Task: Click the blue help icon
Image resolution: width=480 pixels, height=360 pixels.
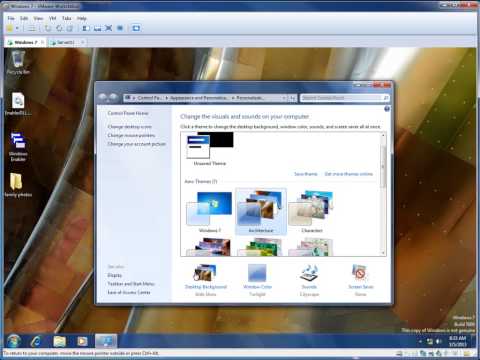Action: tap(387, 109)
